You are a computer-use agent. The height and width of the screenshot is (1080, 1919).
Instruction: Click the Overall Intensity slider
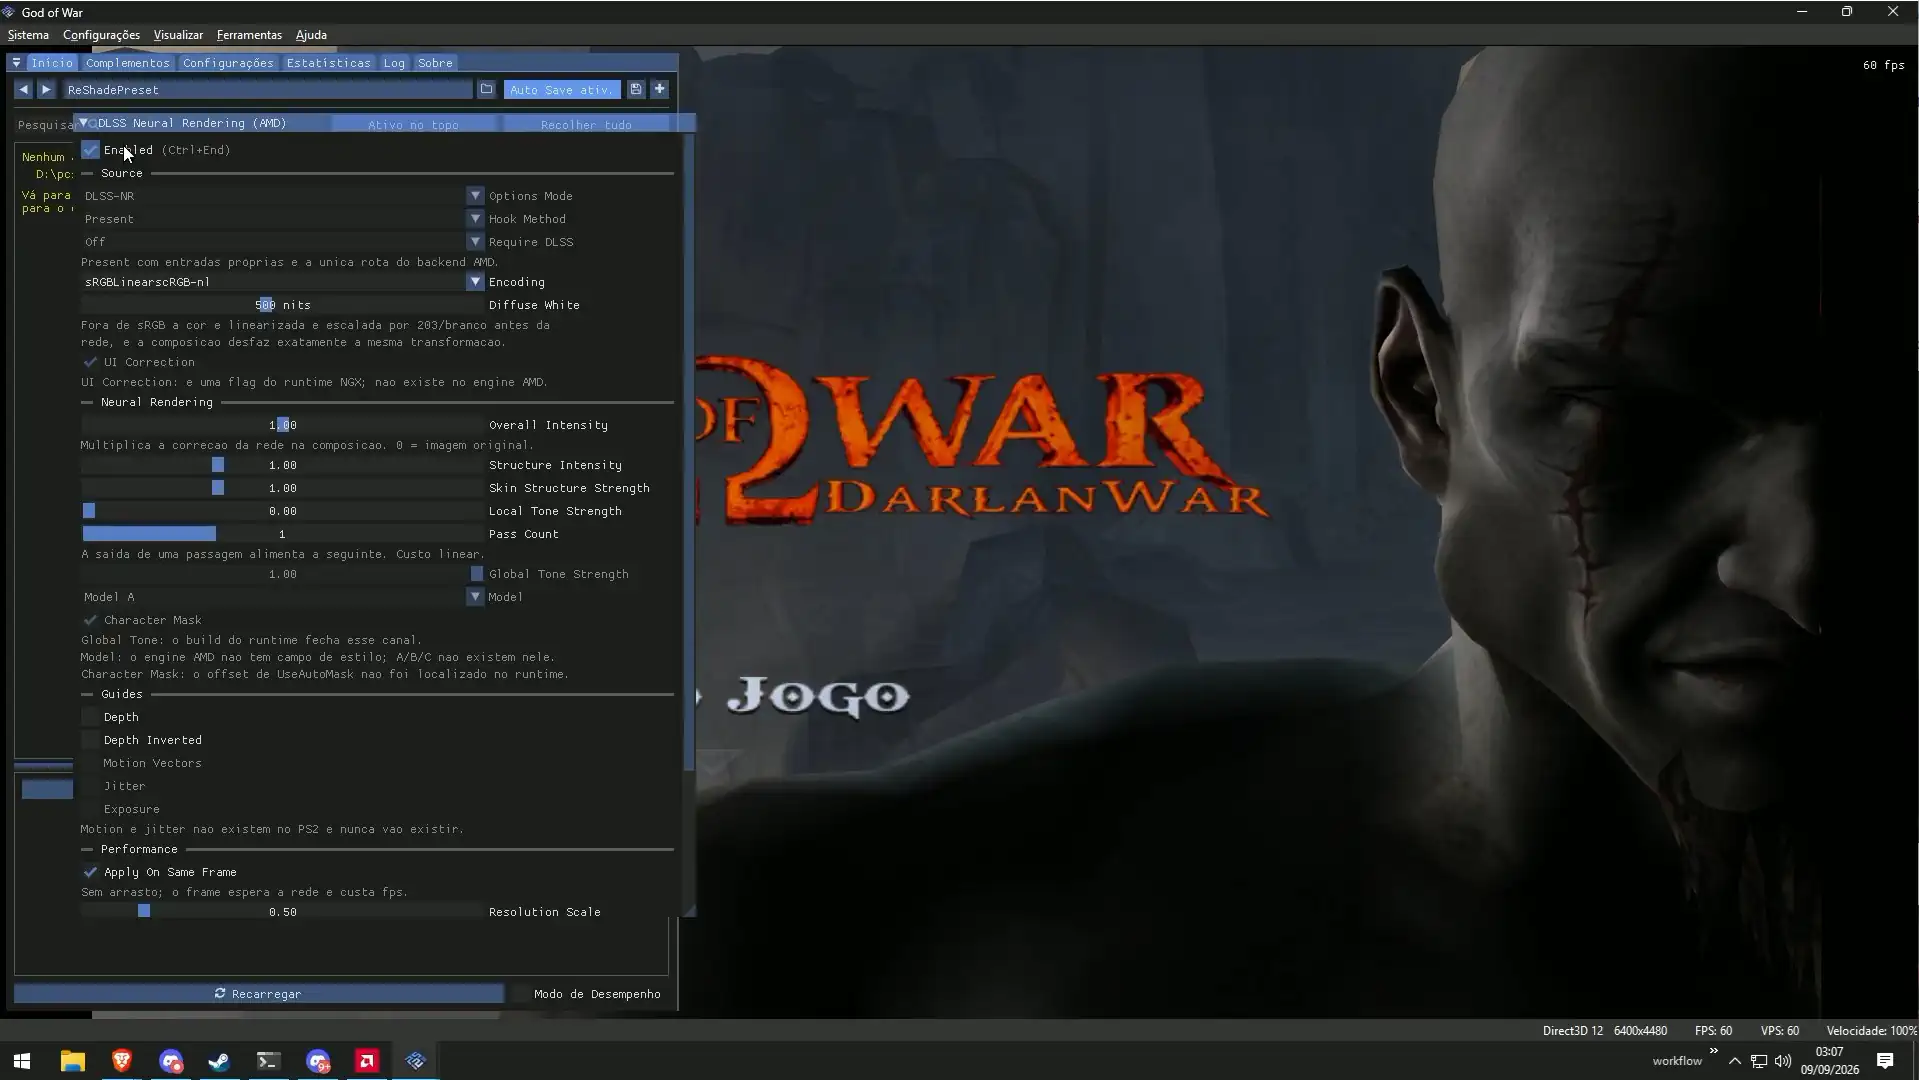point(282,425)
